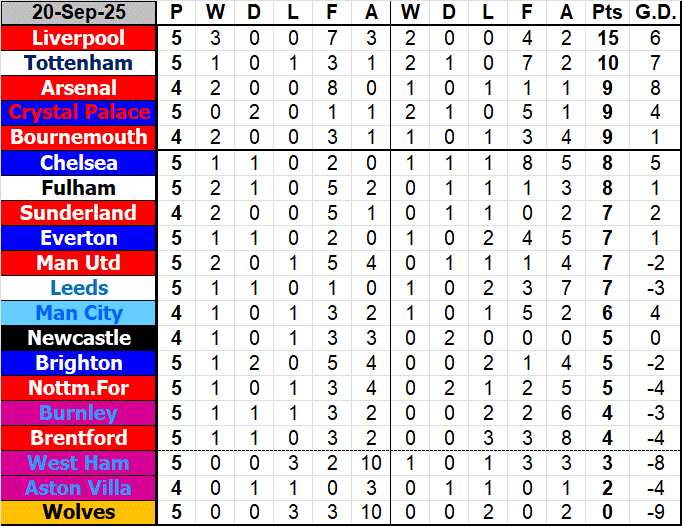Click the Man City team cell
682x526 pixels.
pyautogui.click(x=79, y=313)
